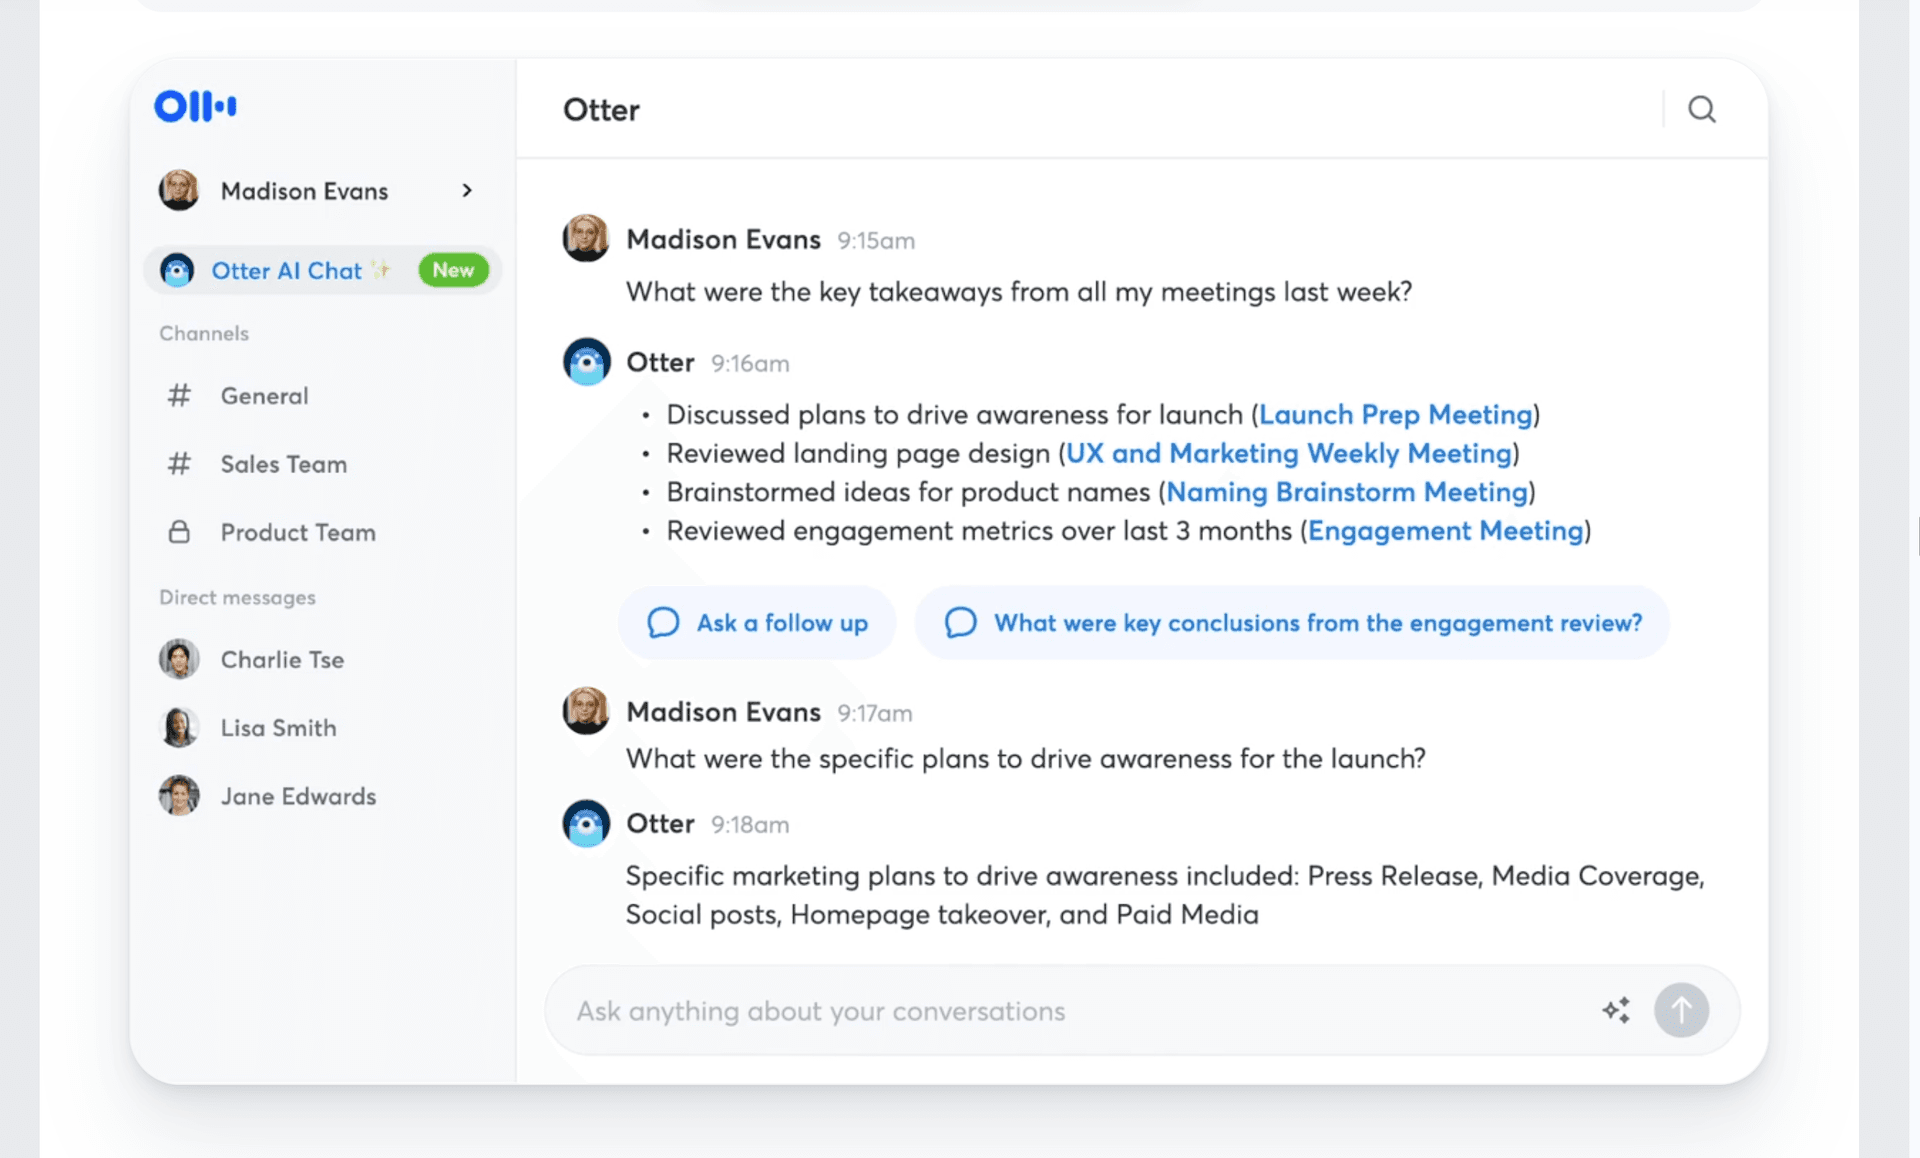Click the Otter avatar on the 9:18am message
The height and width of the screenshot is (1158, 1920).
[586, 823]
